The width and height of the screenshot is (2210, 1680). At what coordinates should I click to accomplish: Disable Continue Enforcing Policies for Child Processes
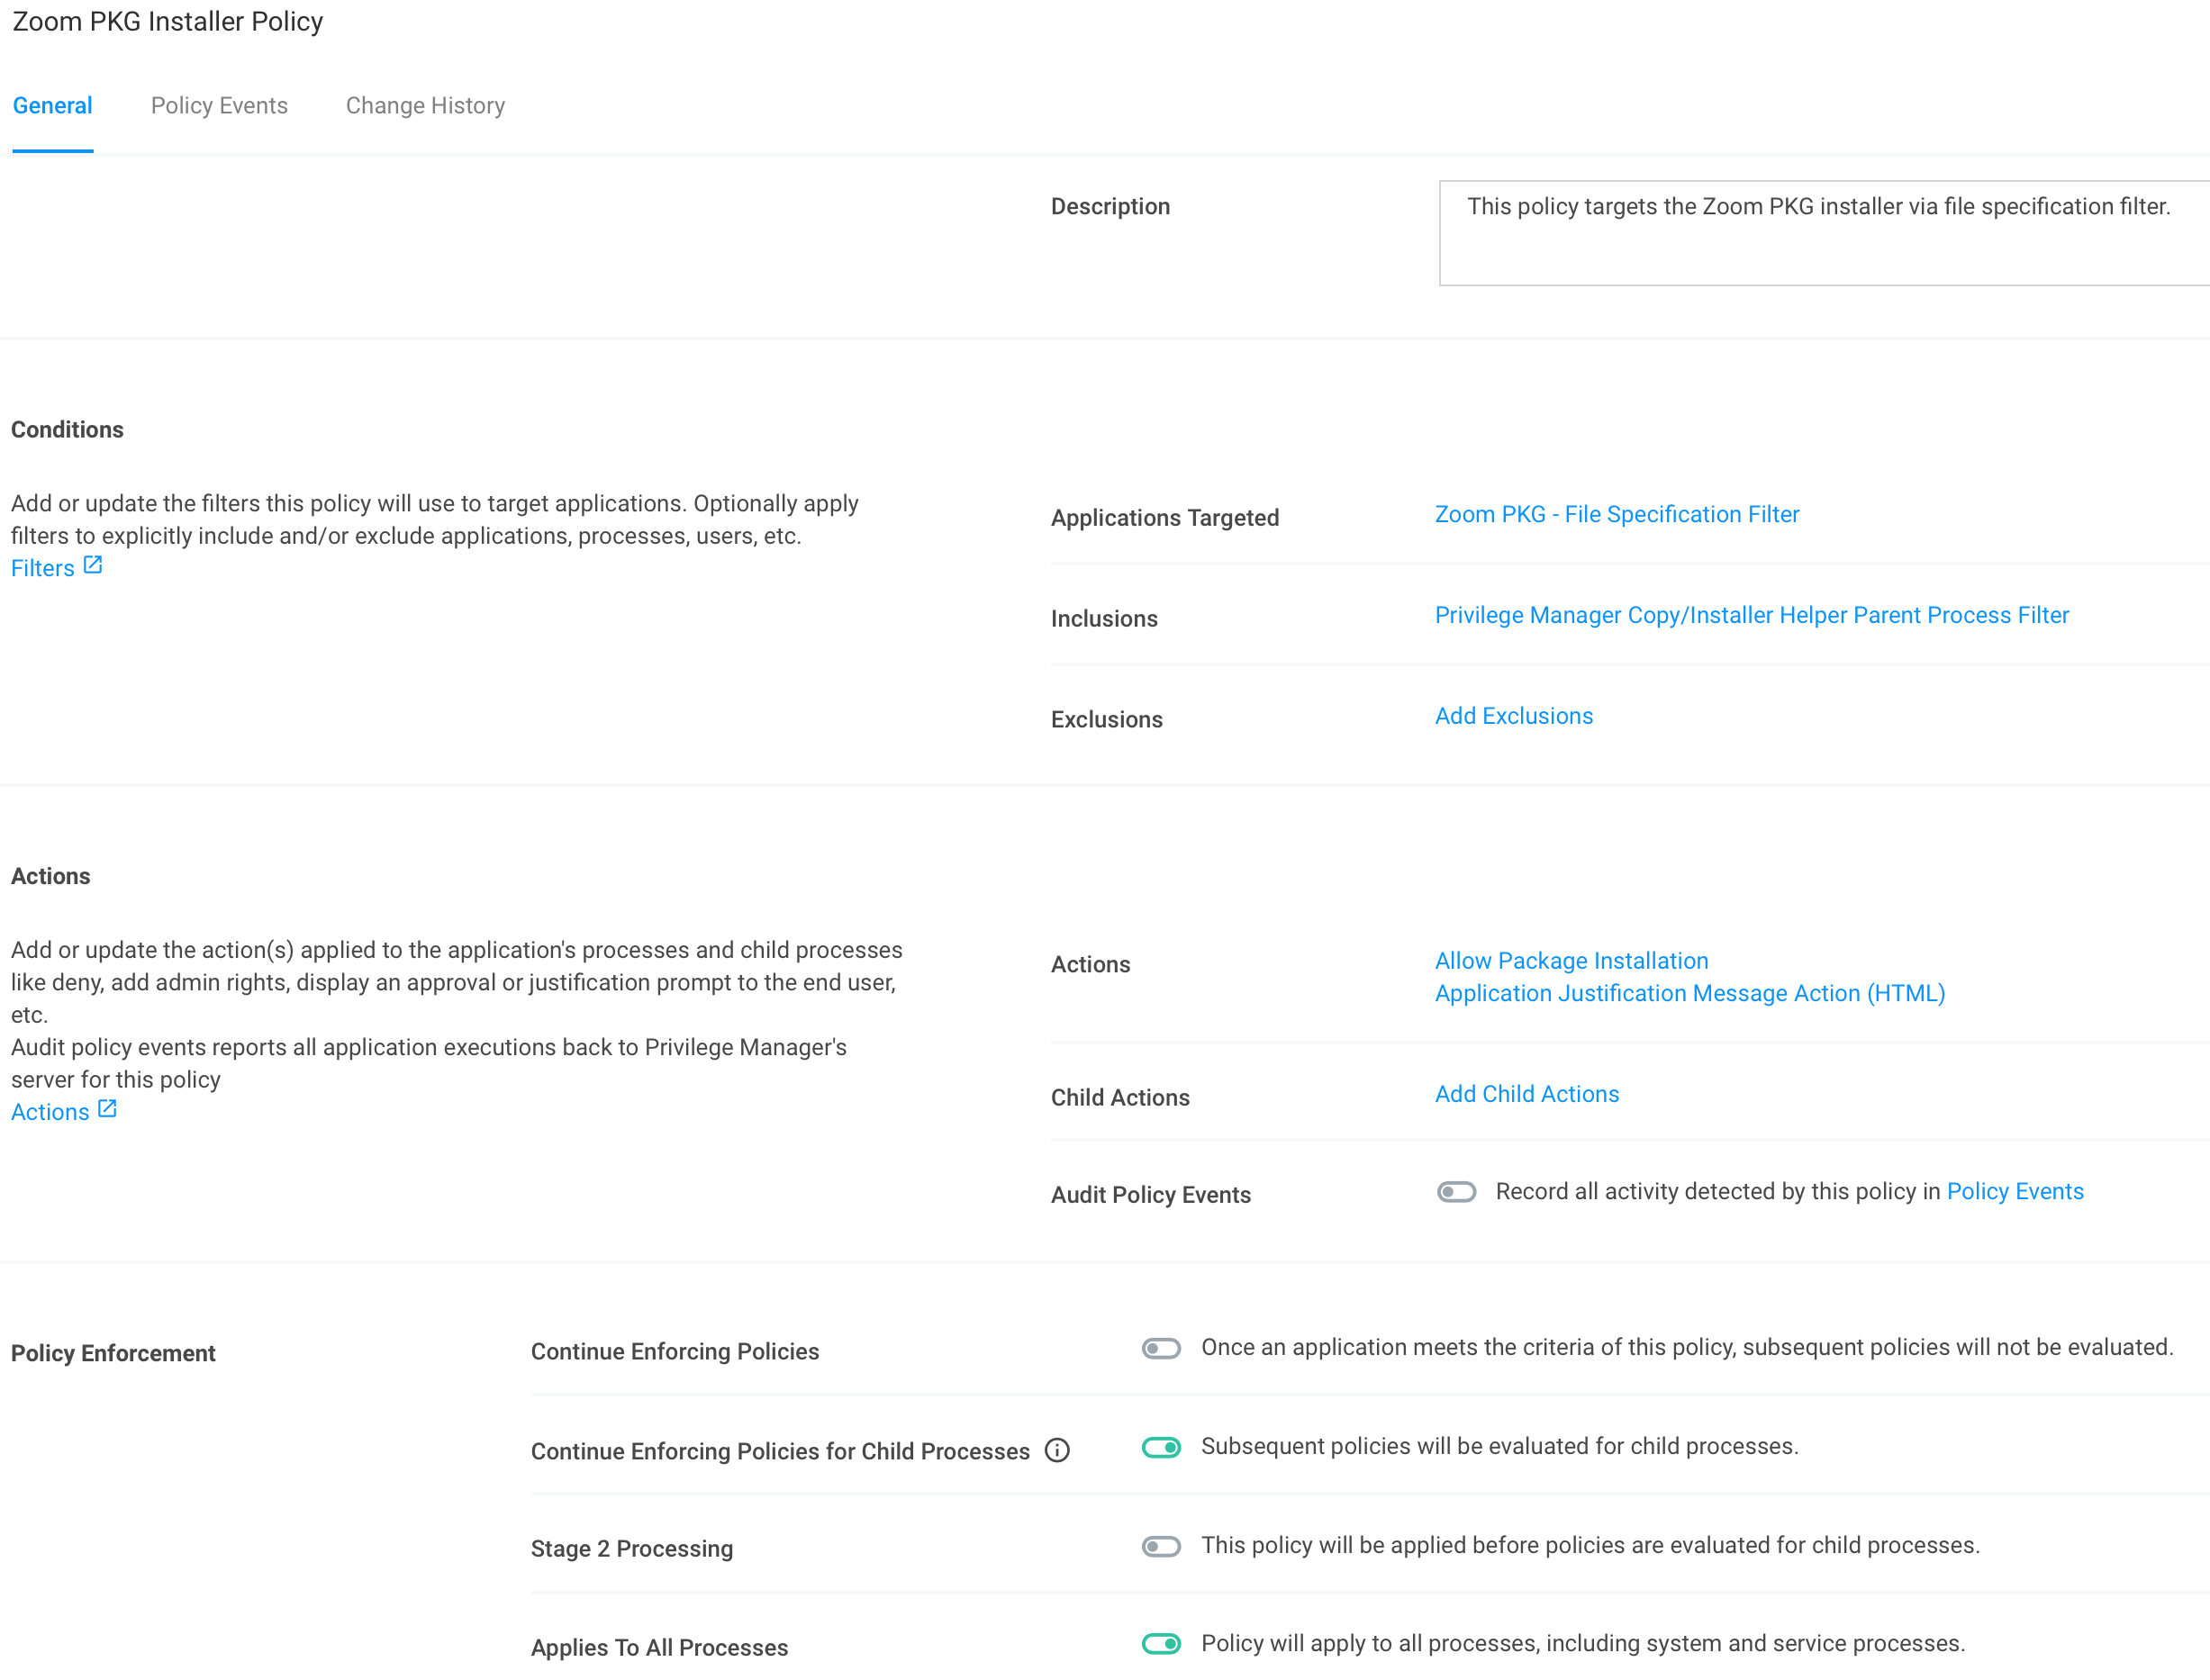1161,1448
